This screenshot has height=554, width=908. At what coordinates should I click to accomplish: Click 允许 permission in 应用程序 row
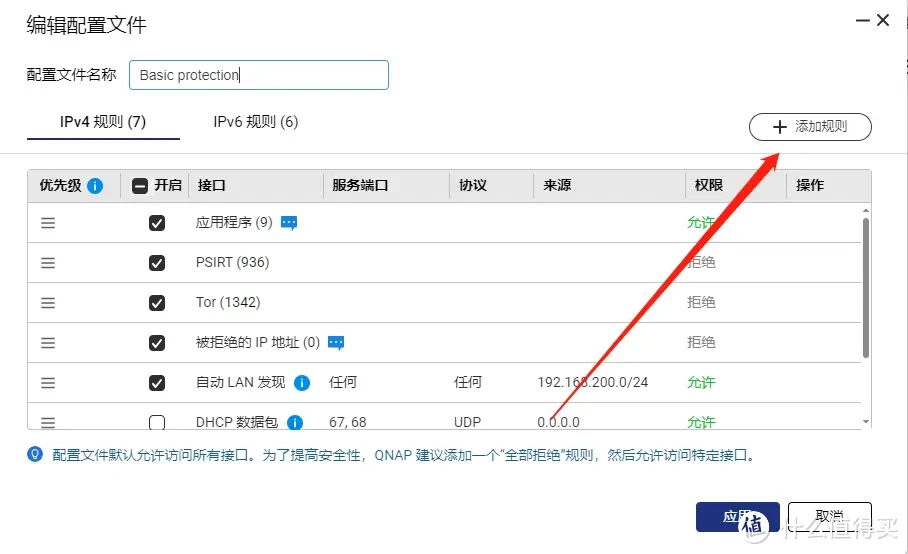(x=701, y=223)
